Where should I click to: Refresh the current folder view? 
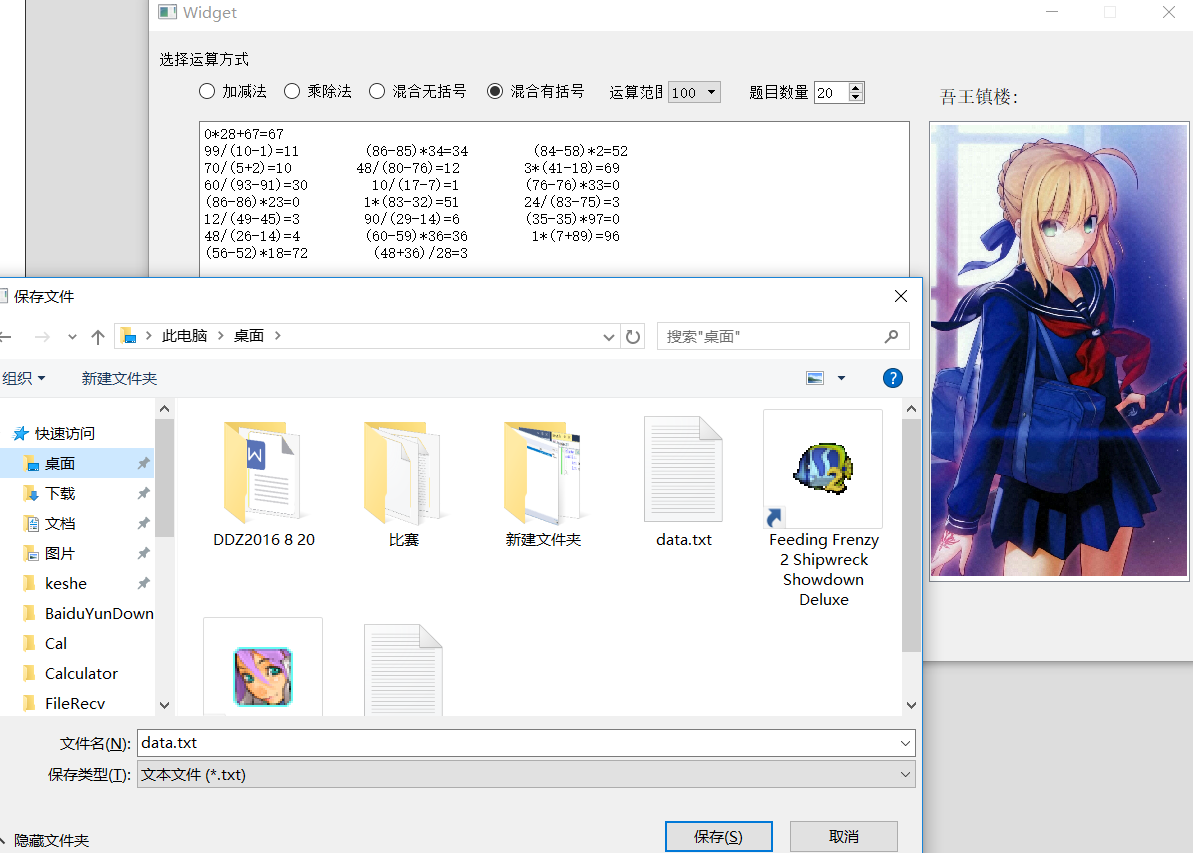[633, 336]
